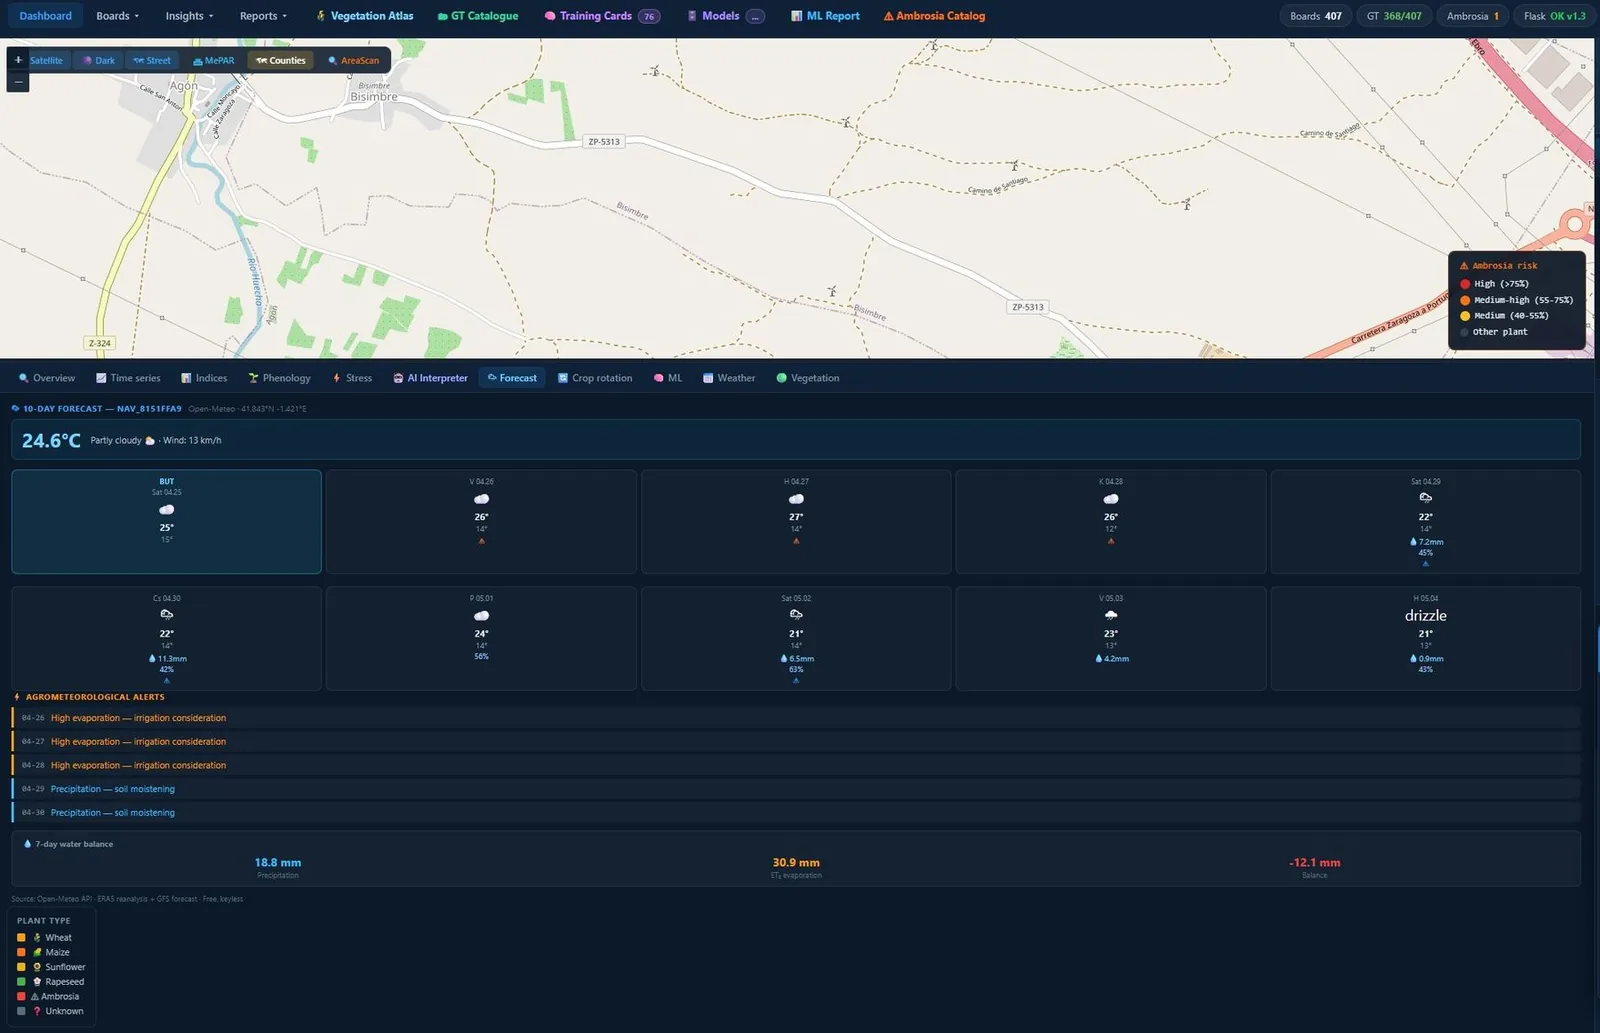Open the GT Catalogue page
Screen dimensions: 1600x1033
478,16
